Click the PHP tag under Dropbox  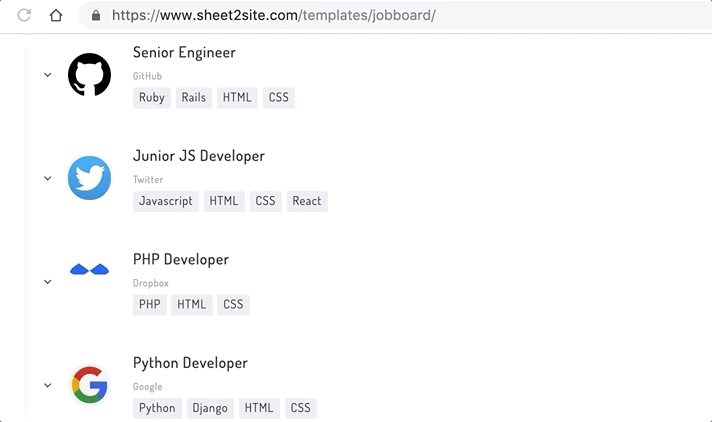point(149,305)
